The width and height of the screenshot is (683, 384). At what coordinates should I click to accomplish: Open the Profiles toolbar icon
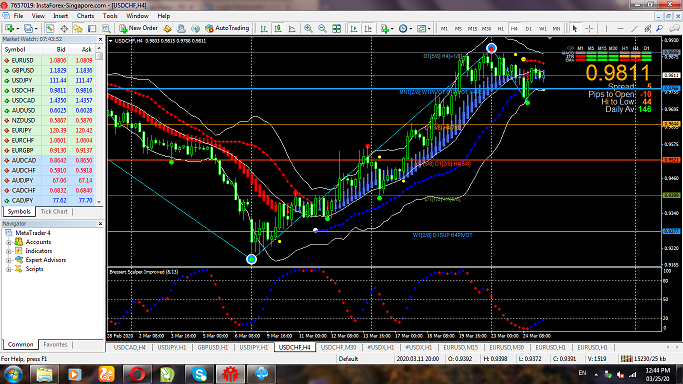(x=28, y=28)
